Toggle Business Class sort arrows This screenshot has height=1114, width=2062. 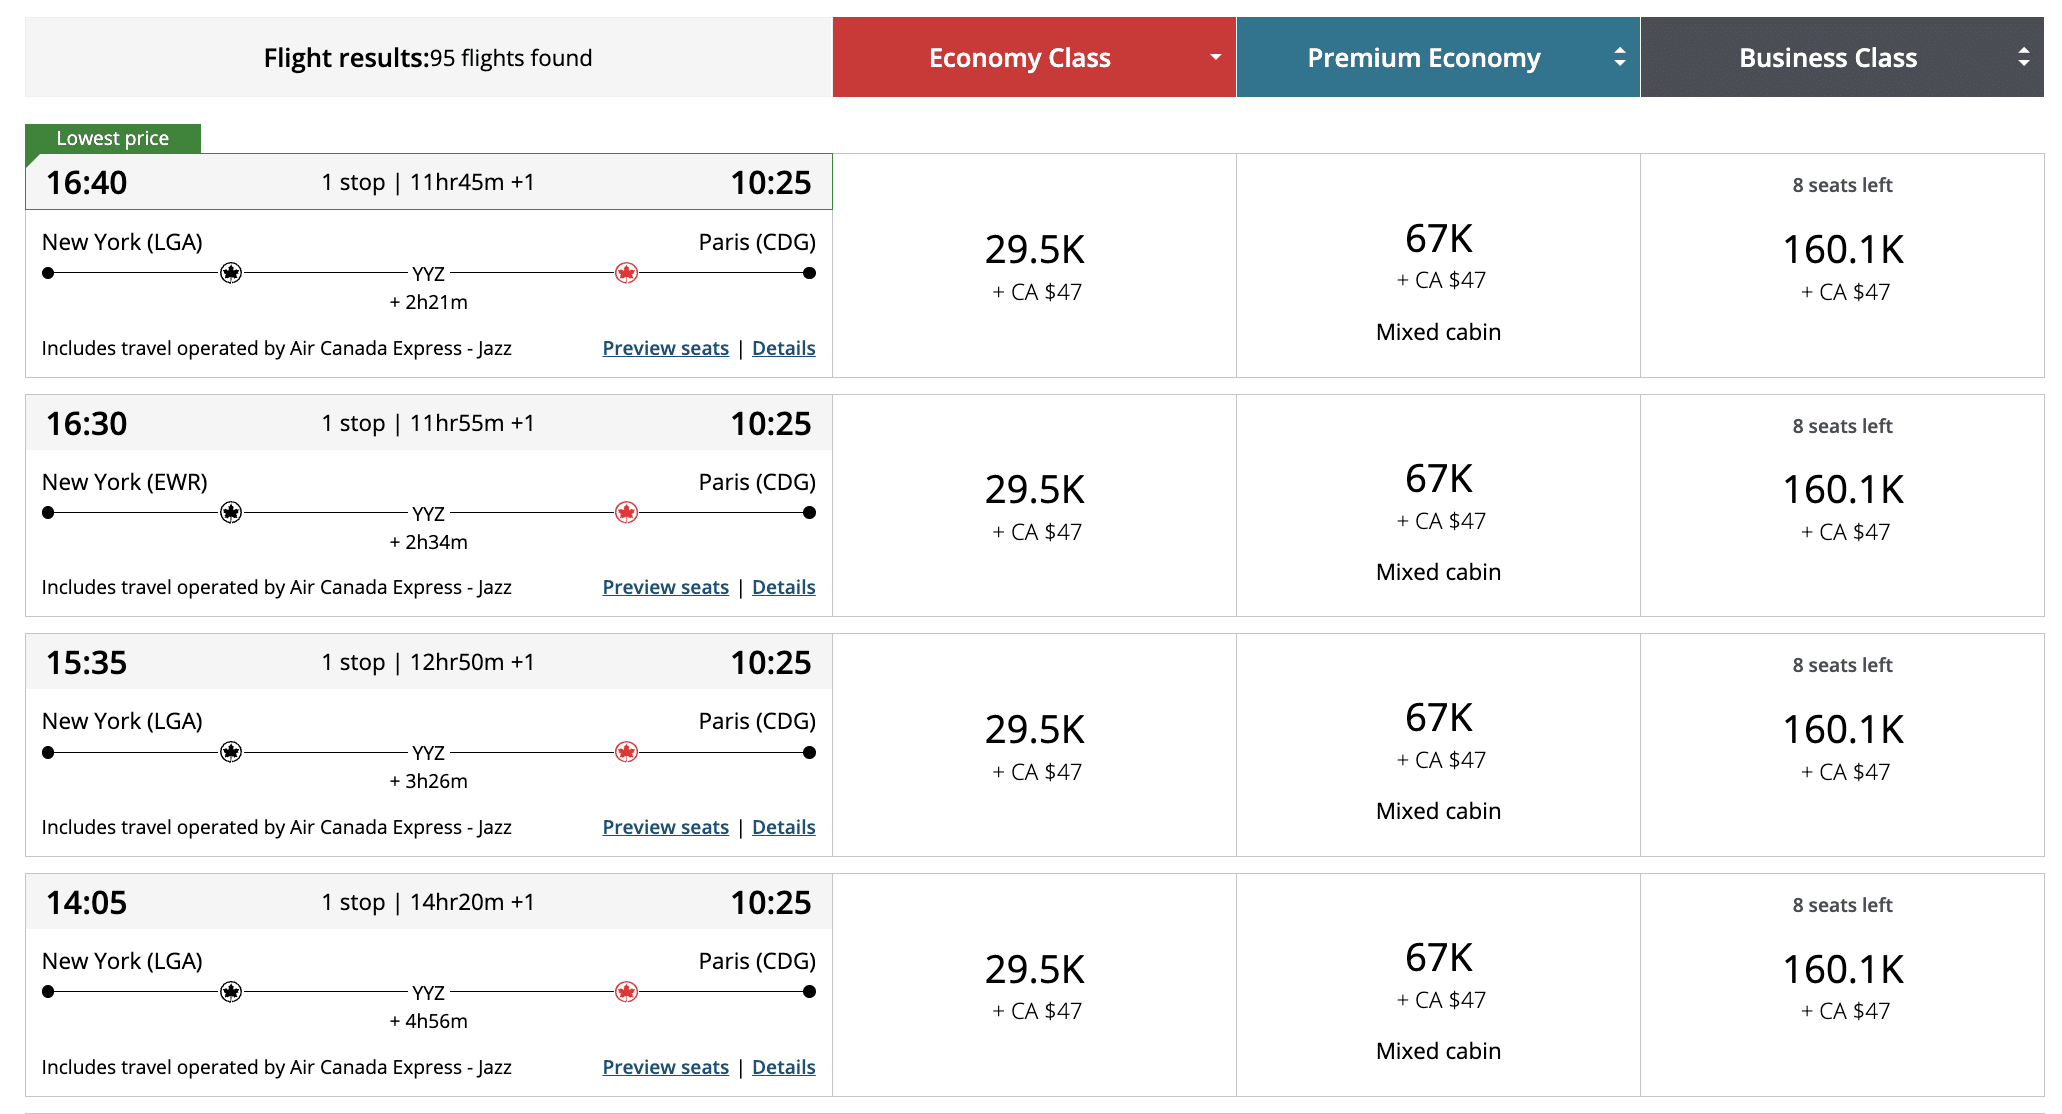2023,57
